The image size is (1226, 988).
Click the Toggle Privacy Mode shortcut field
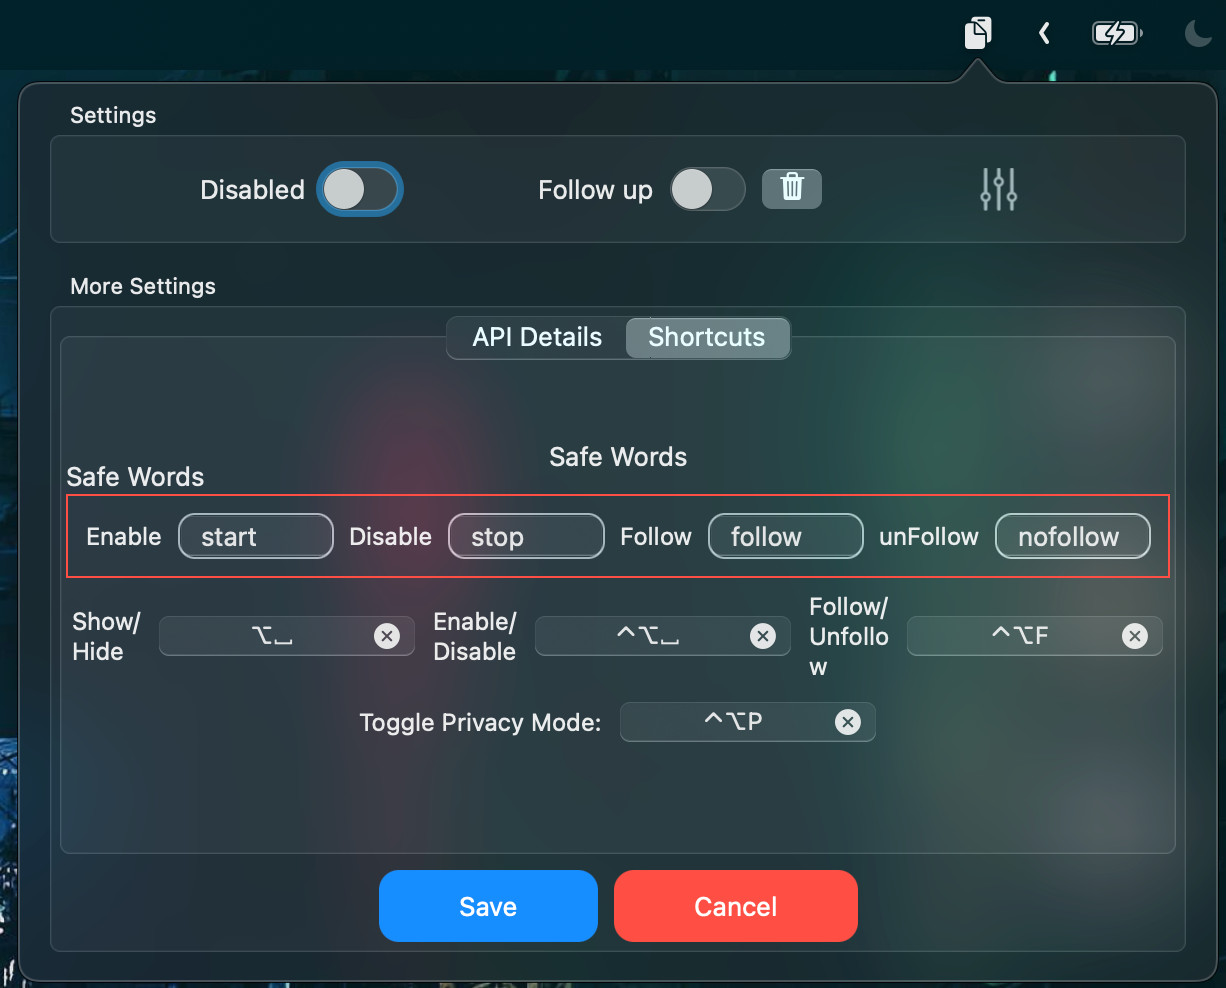point(748,722)
